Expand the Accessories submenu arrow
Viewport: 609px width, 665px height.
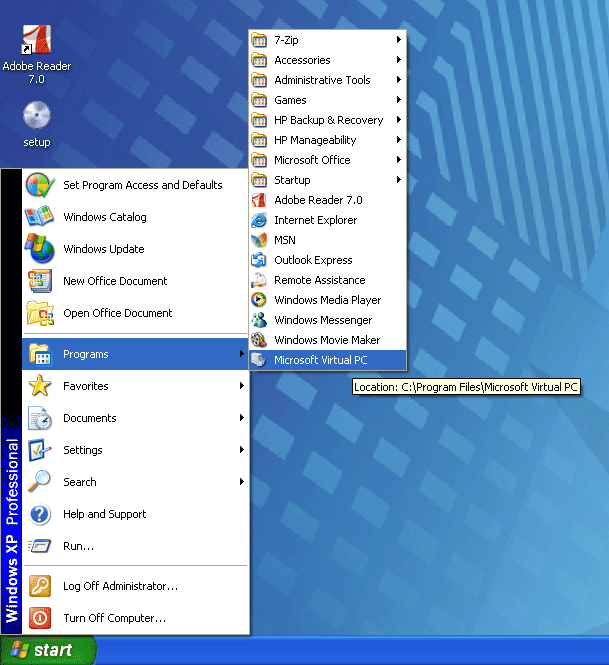click(398, 59)
